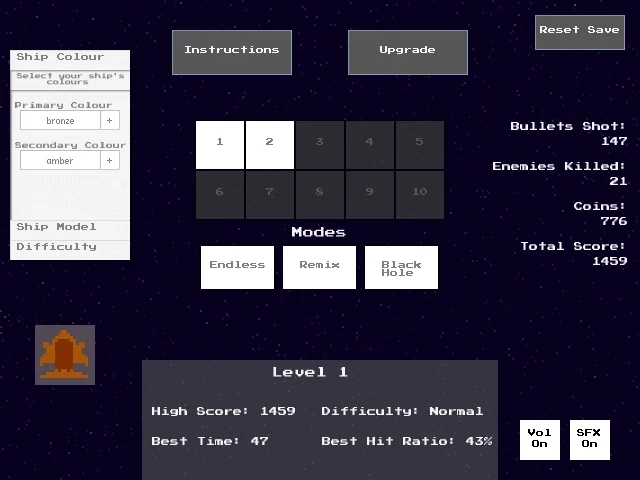Start Remix mode
This screenshot has height=480, width=640.
(x=319, y=267)
